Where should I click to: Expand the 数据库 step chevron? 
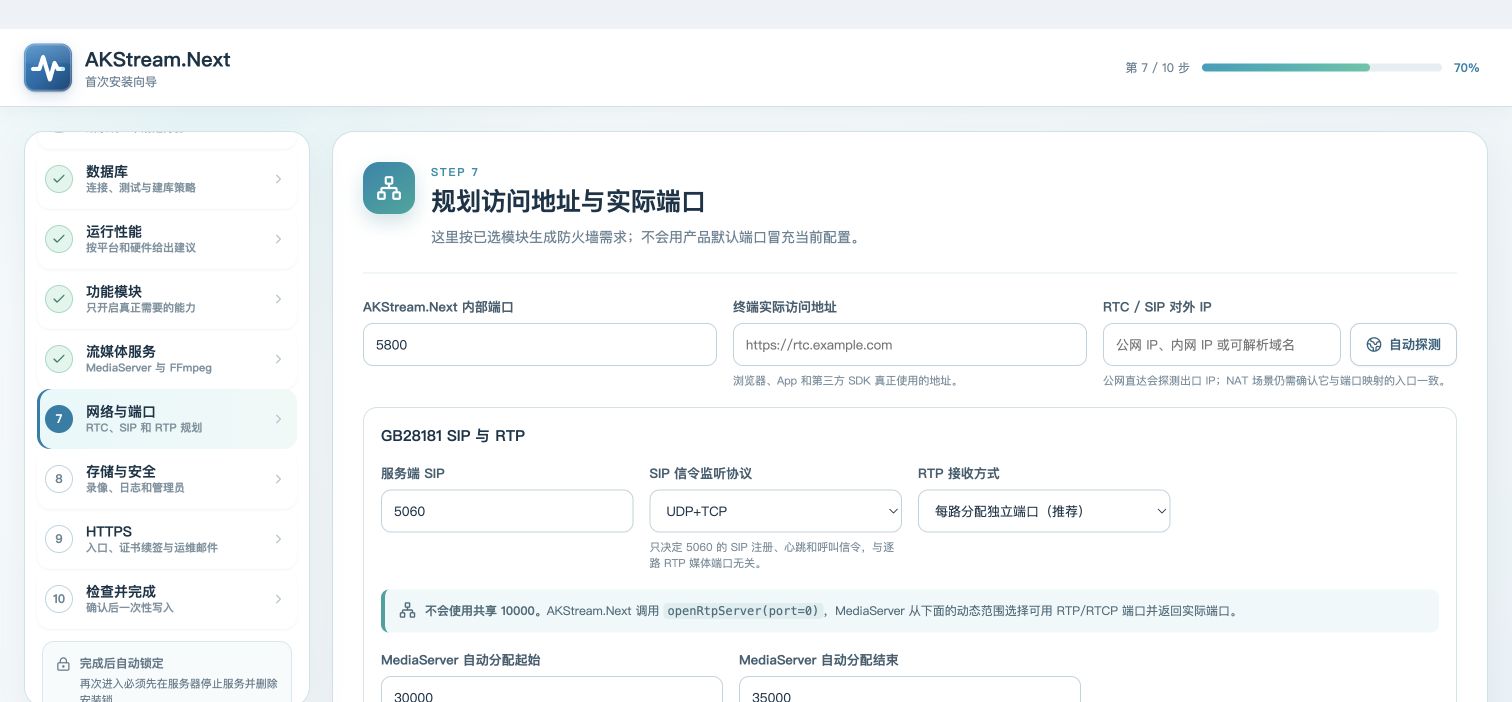(x=278, y=179)
